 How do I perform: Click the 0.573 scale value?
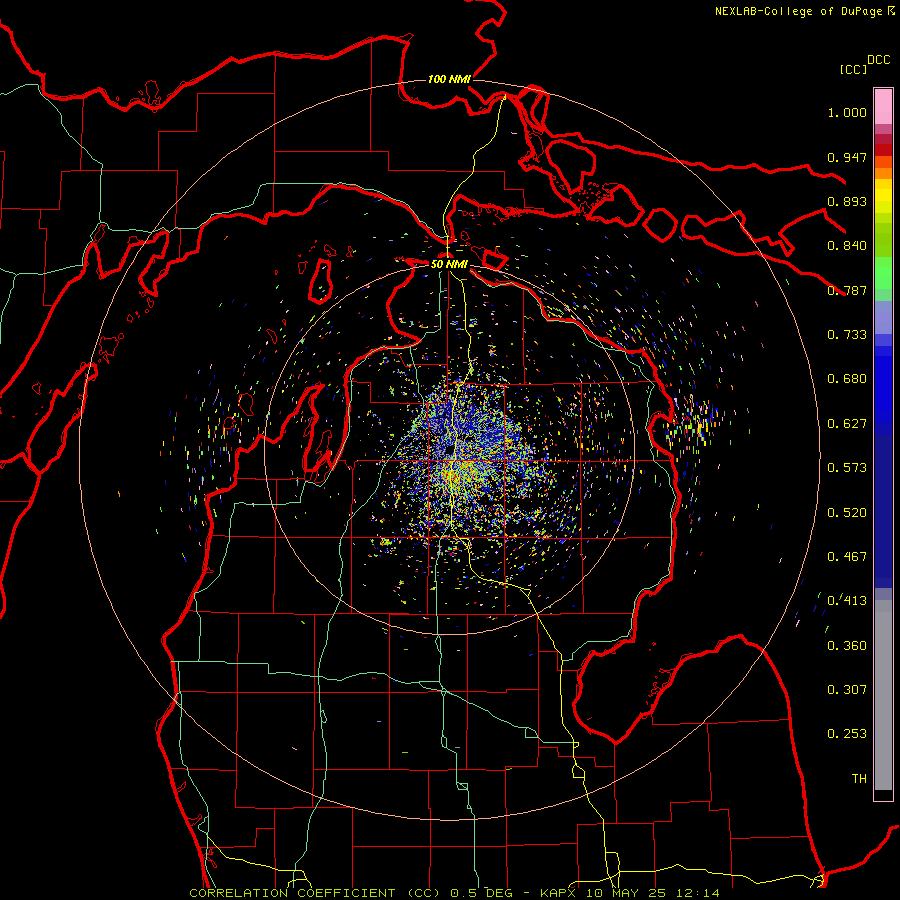(847, 468)
